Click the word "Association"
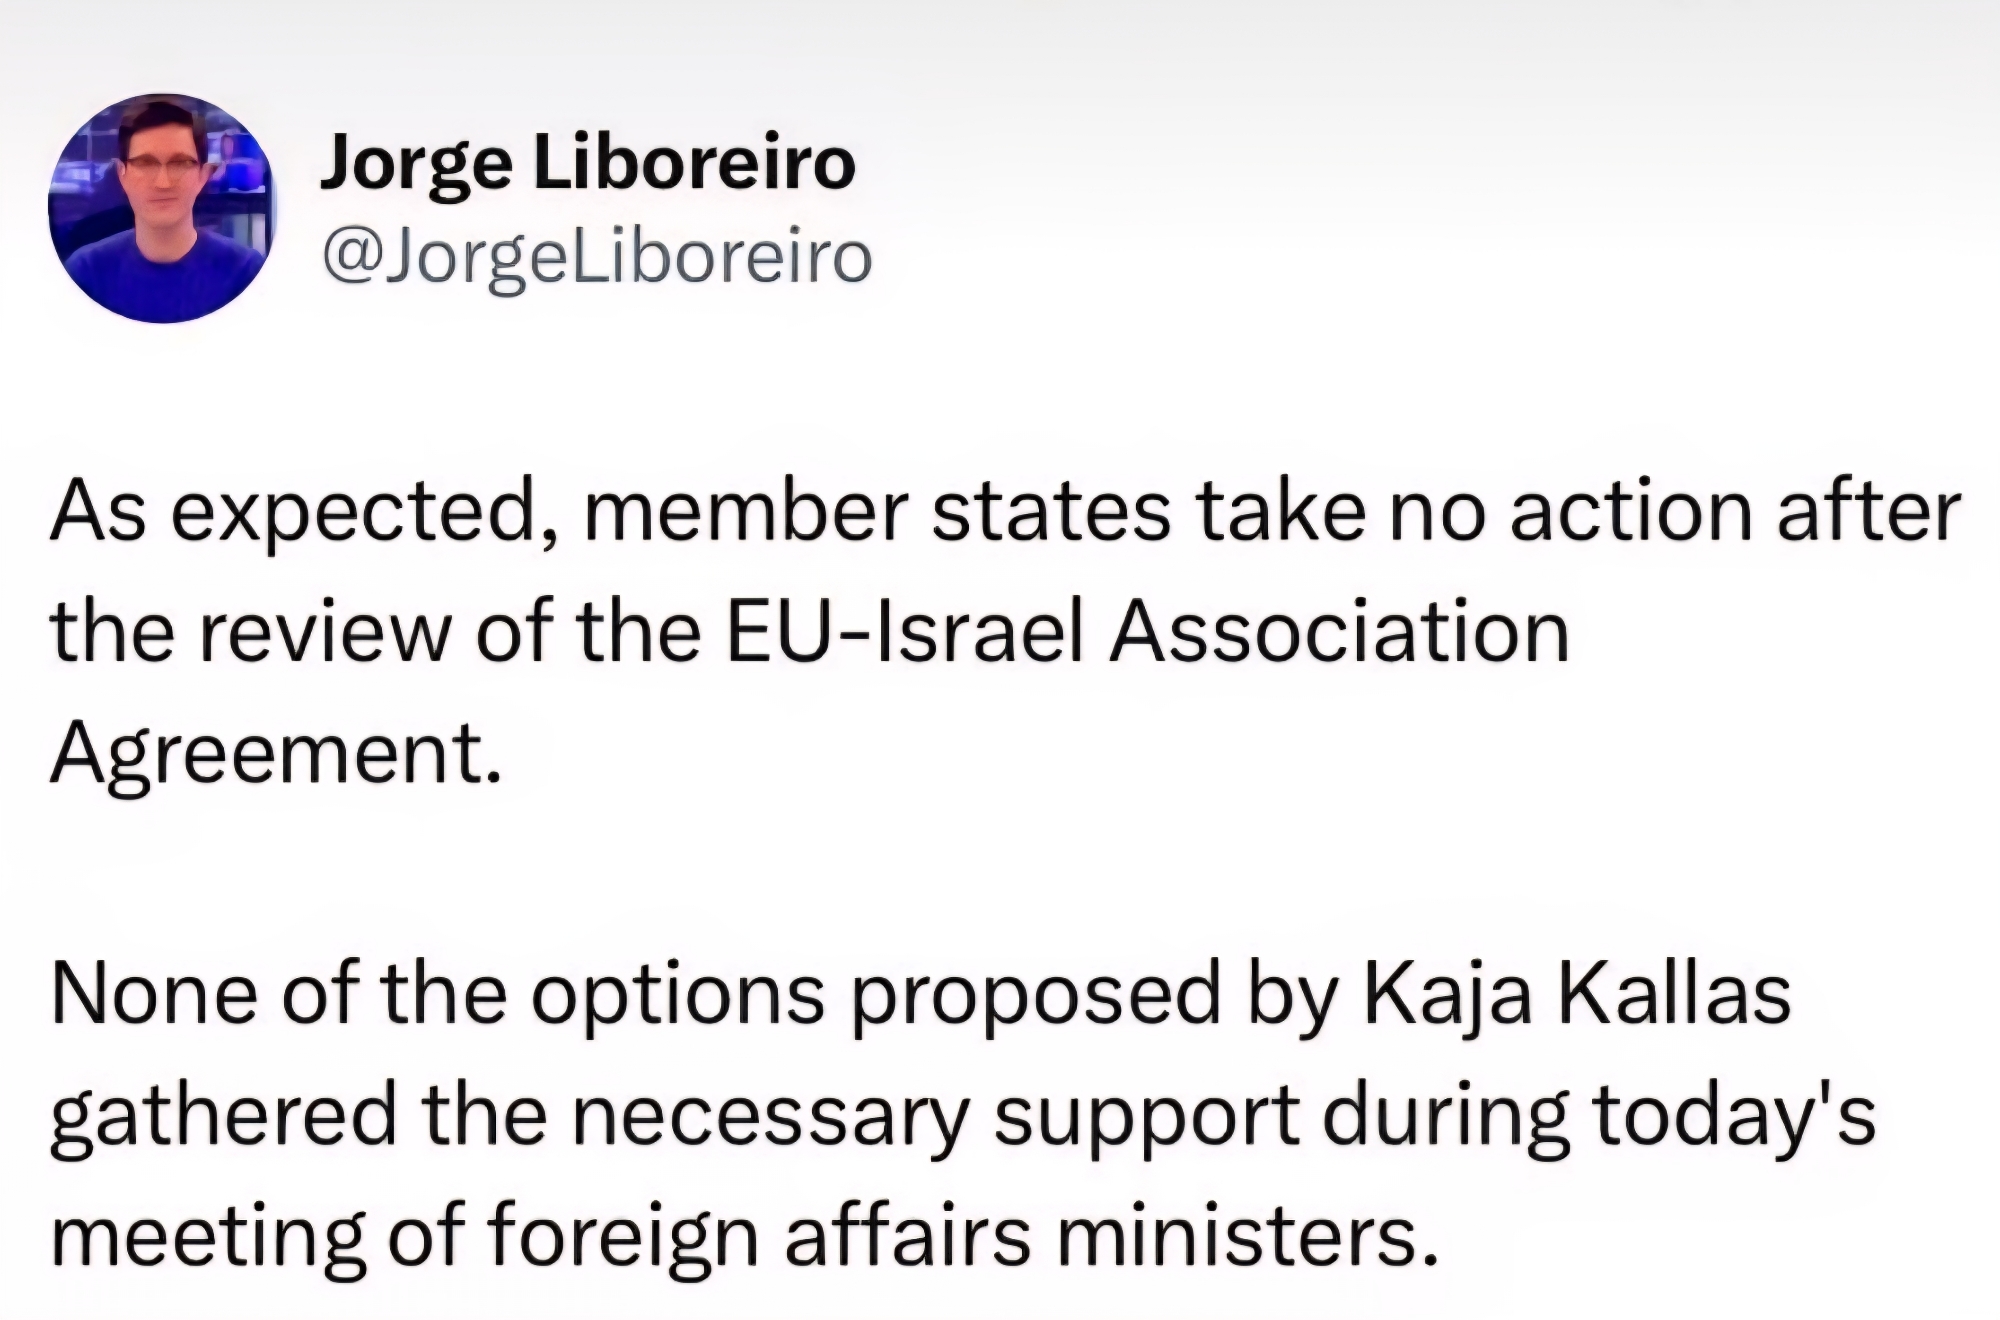 pos(1340,632)
